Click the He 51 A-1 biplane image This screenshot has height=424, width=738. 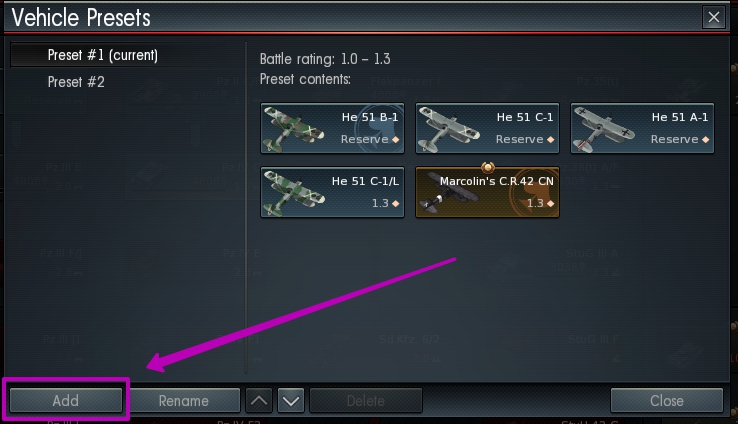pos(603,129)
